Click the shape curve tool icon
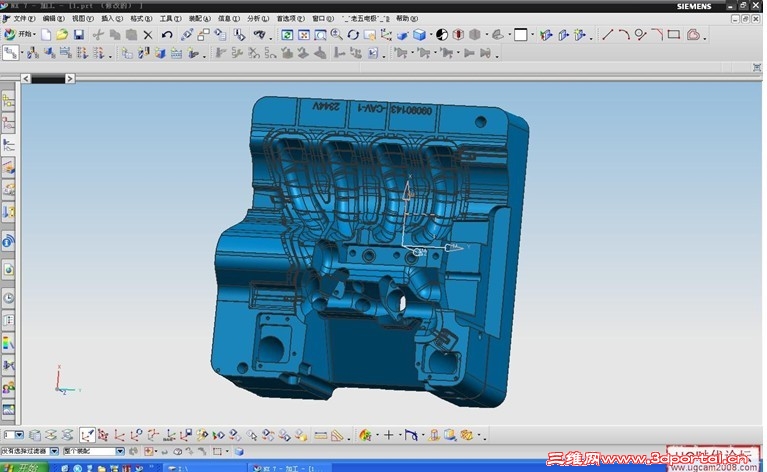This screenshot has width=767, height=472. [x=693, y=35]
